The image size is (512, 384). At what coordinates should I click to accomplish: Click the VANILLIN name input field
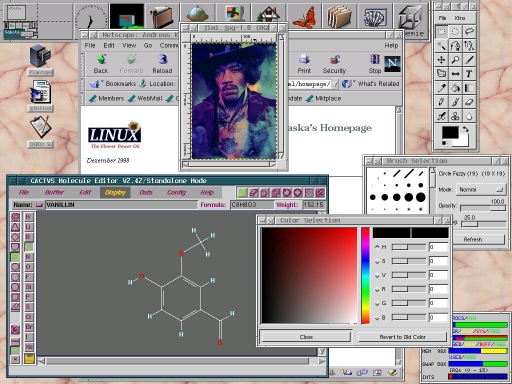point(121,205)
